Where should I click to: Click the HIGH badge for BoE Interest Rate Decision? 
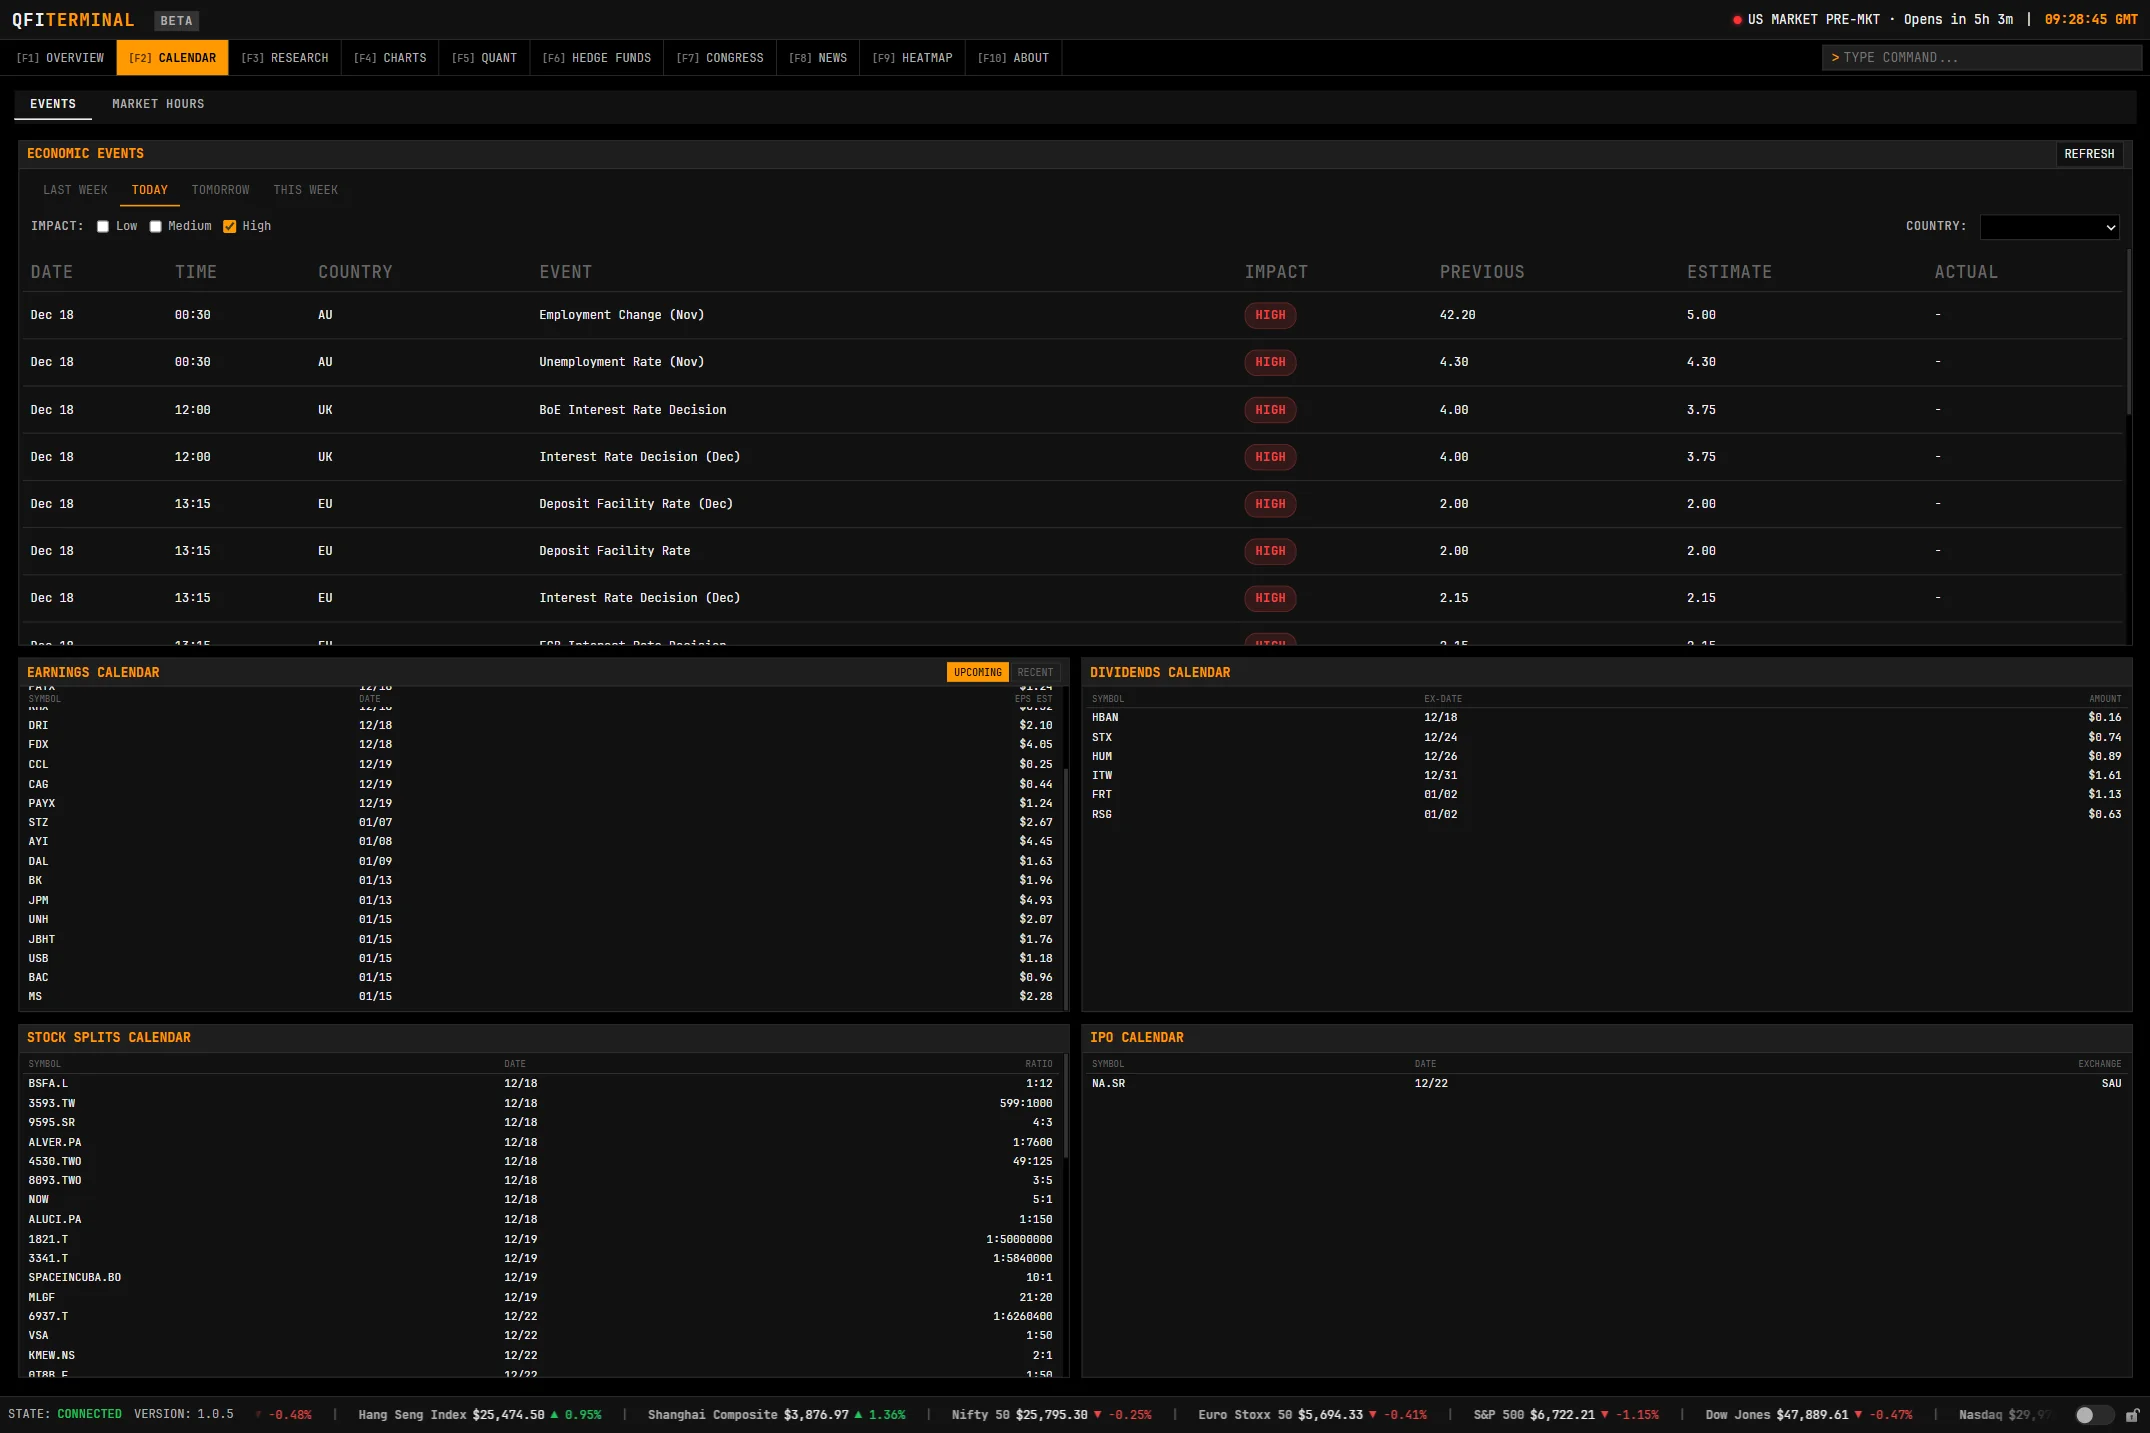[1269, 410]
